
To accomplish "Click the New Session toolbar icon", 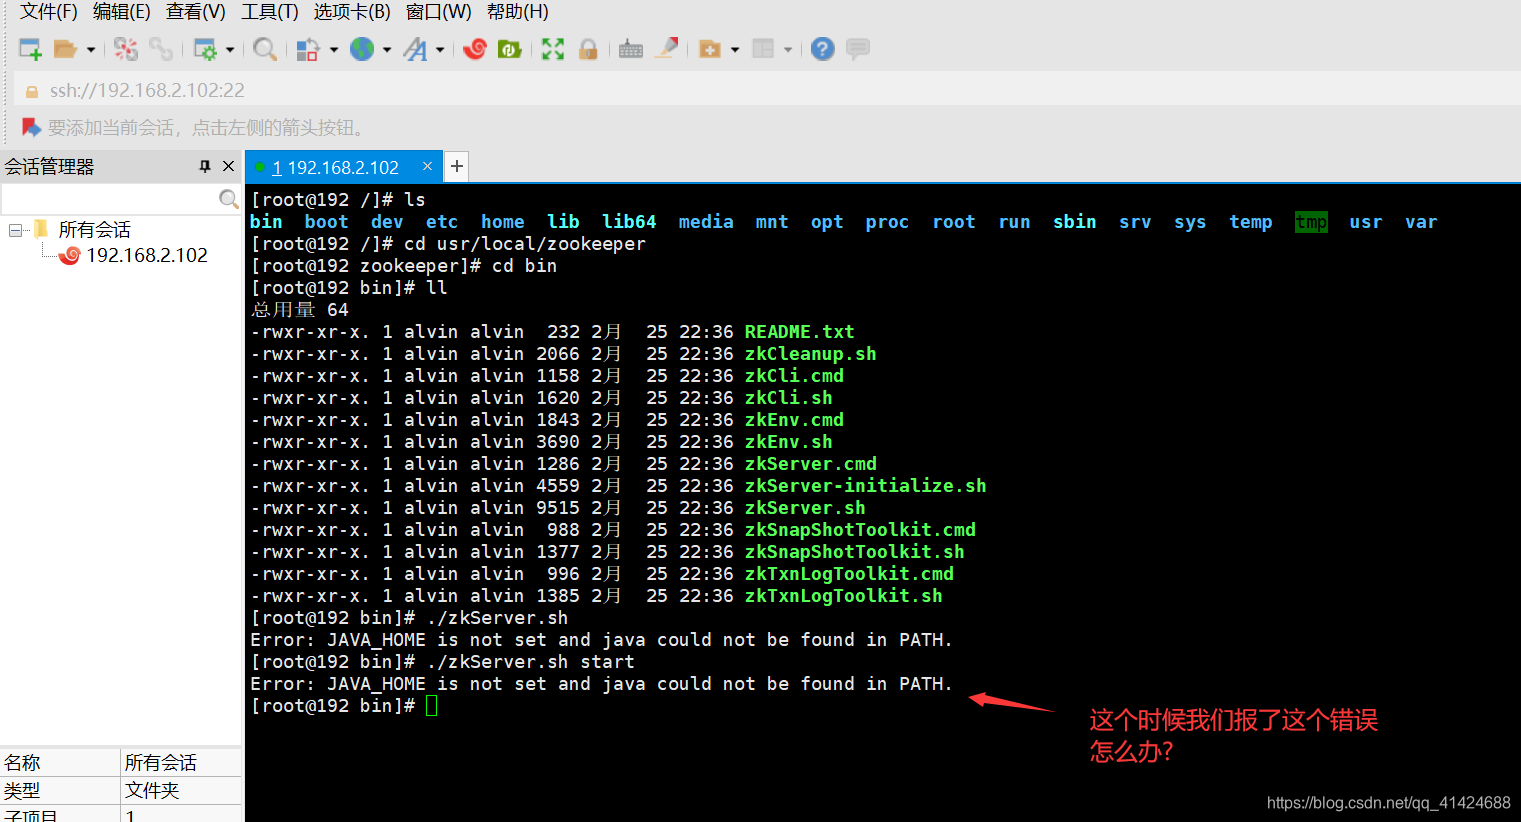I will (30, 49).
